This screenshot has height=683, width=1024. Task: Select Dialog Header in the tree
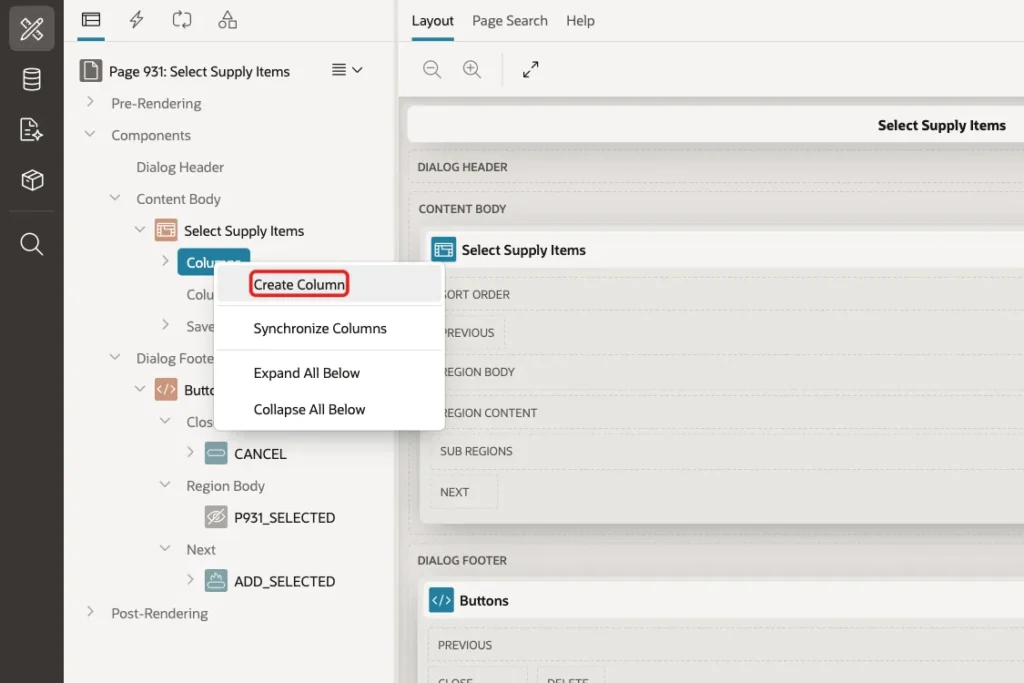click(180, 167)
